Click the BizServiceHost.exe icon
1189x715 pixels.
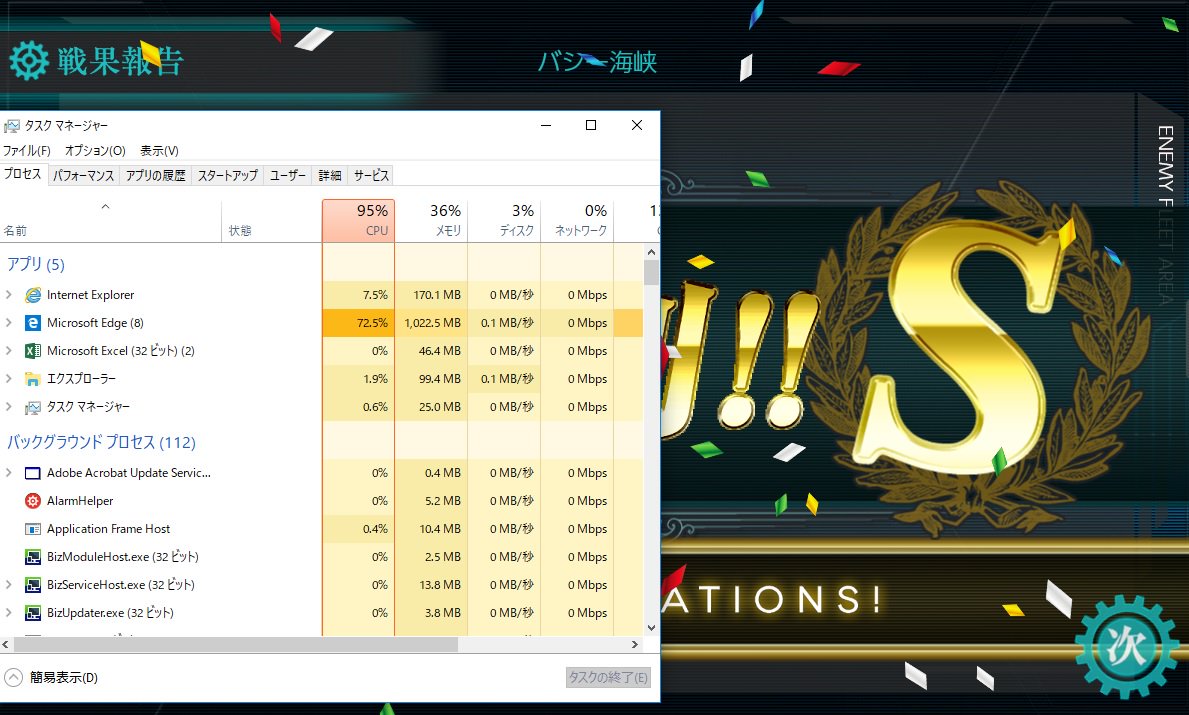coord(33,585)
